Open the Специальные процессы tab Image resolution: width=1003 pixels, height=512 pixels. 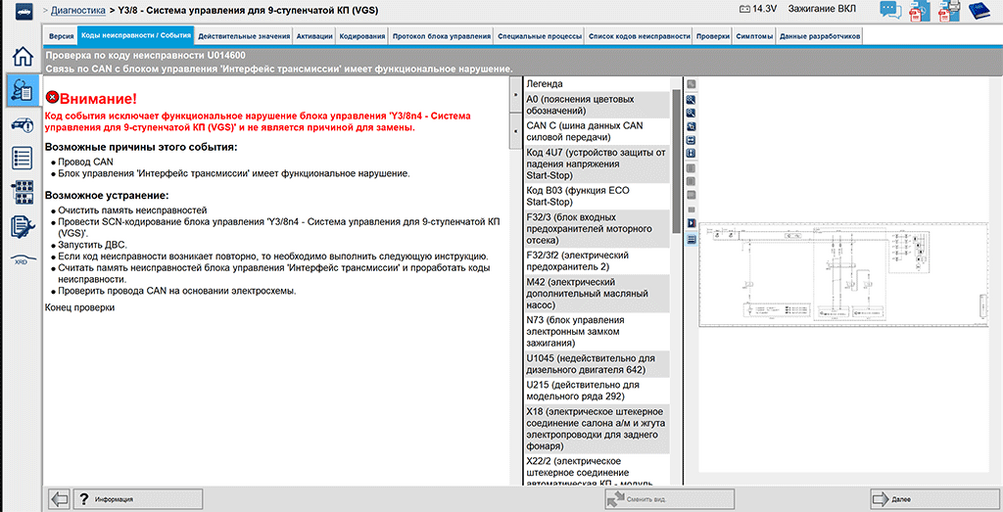click(539, 36)
